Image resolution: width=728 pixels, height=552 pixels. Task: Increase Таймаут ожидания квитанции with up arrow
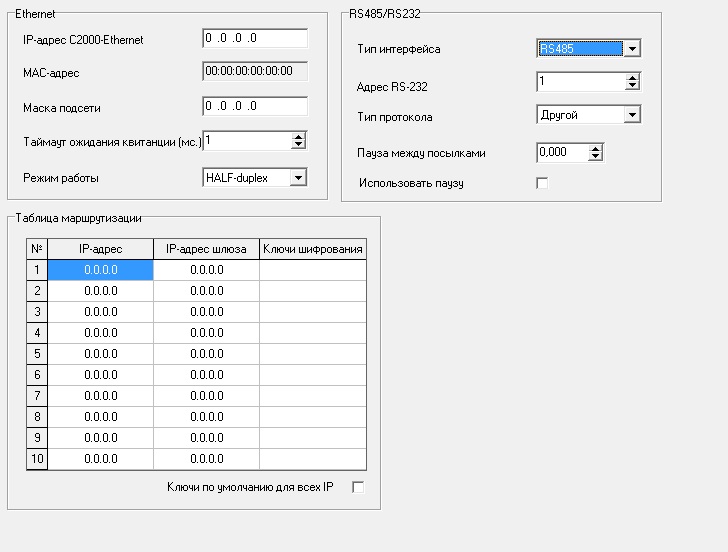298,138
